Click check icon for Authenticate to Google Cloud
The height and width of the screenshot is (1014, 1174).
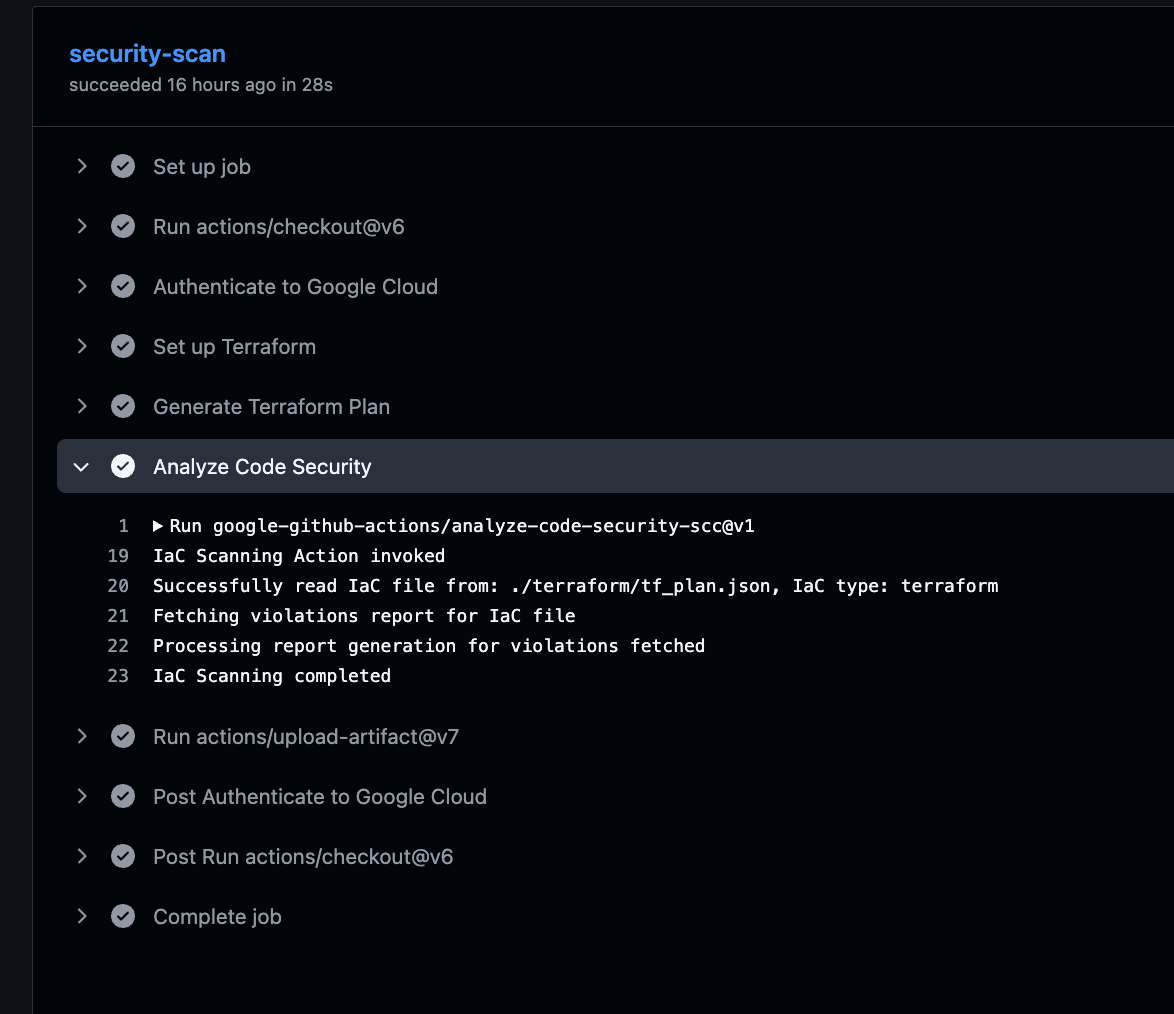(123, 286)
